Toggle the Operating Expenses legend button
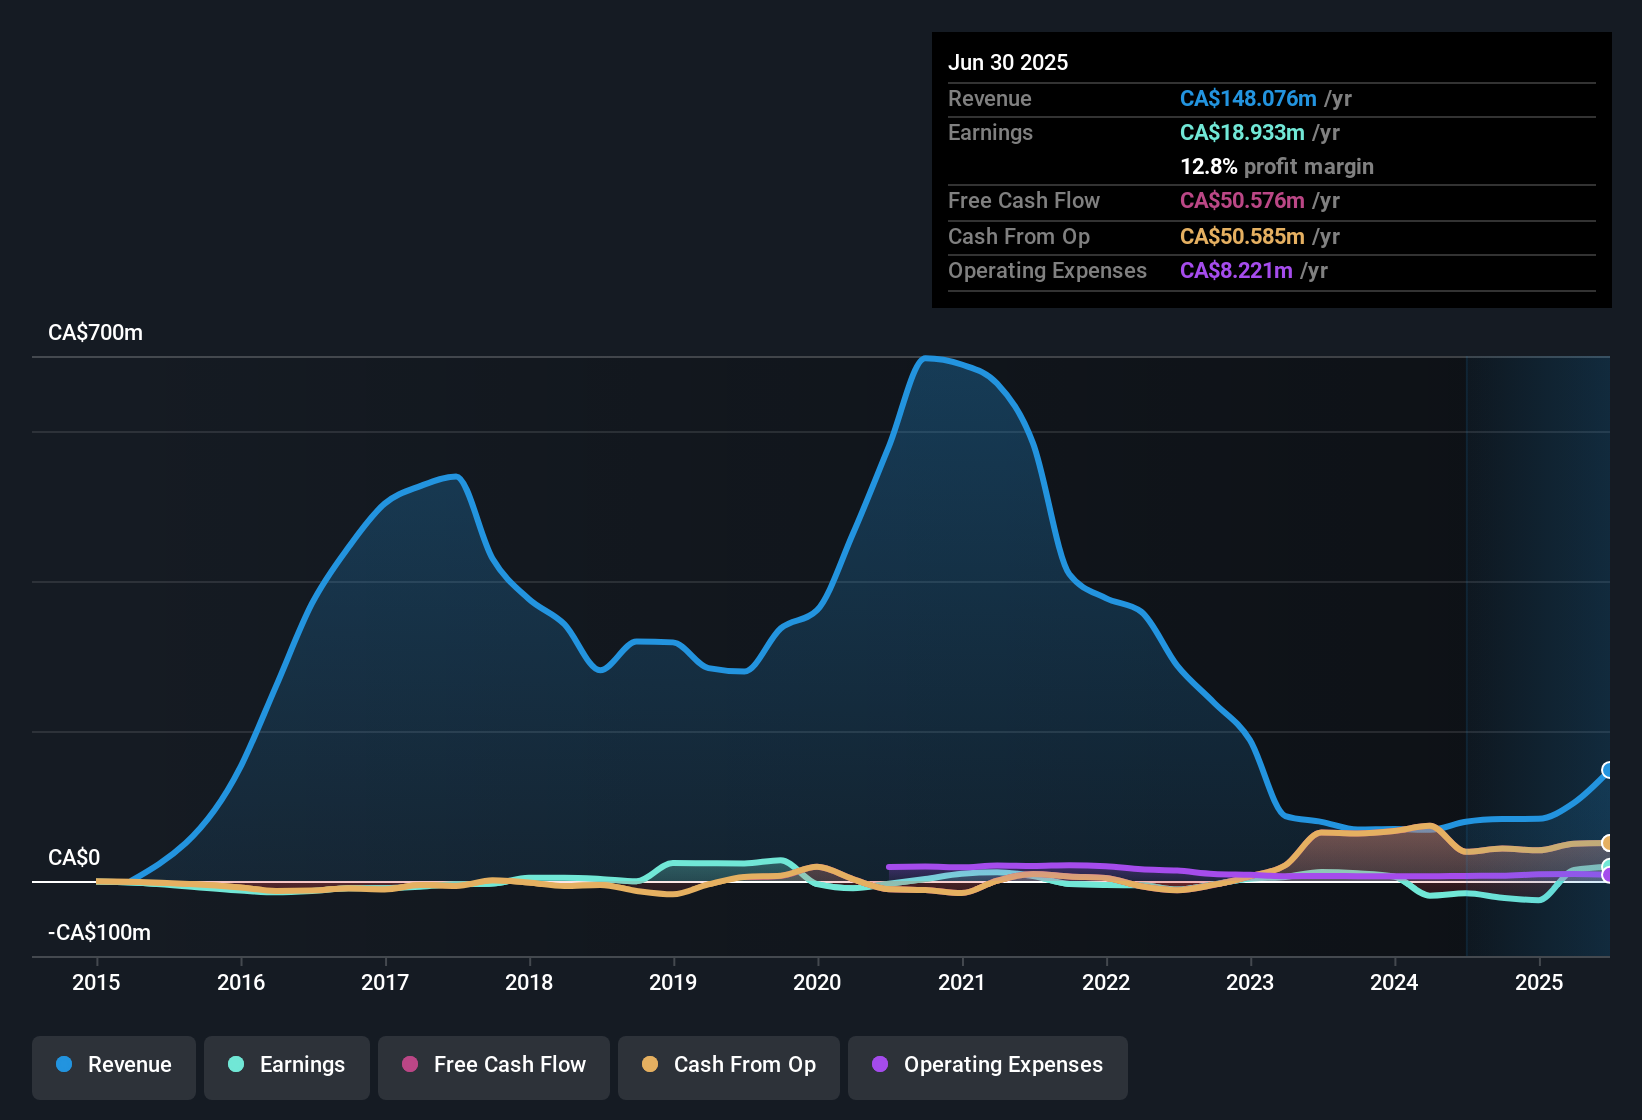 click(988, 1065)
